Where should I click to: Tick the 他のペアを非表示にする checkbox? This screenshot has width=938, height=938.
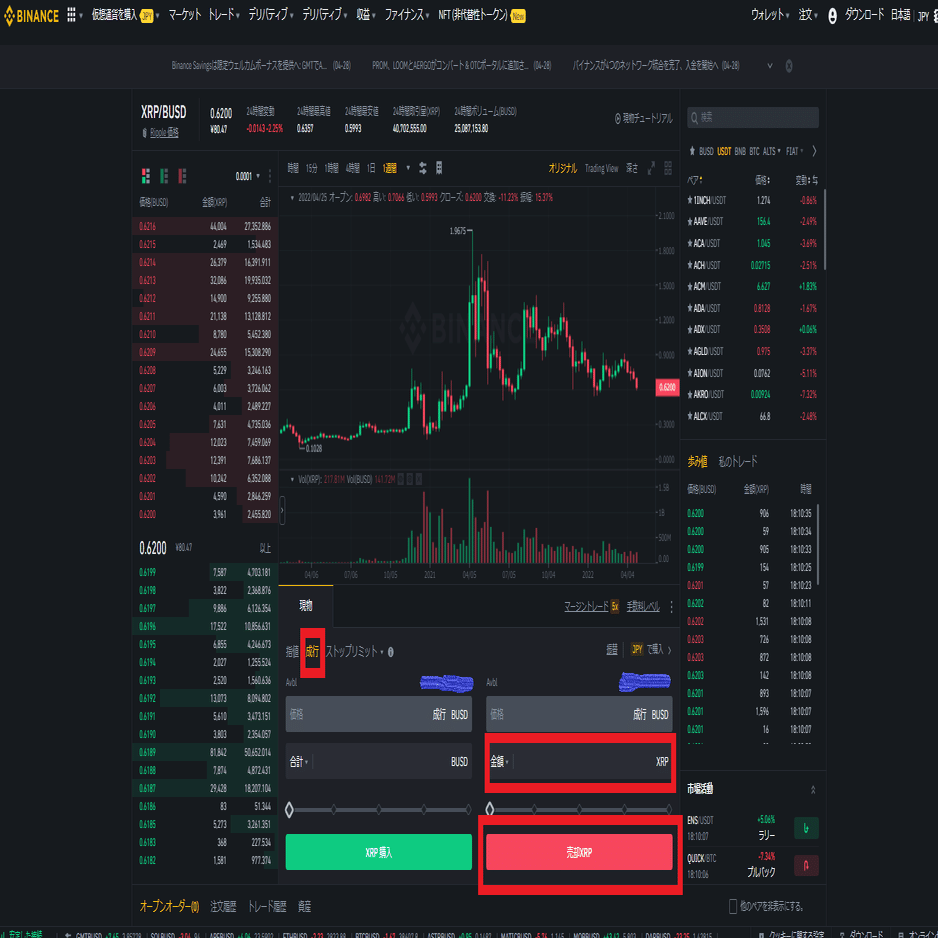733,906
